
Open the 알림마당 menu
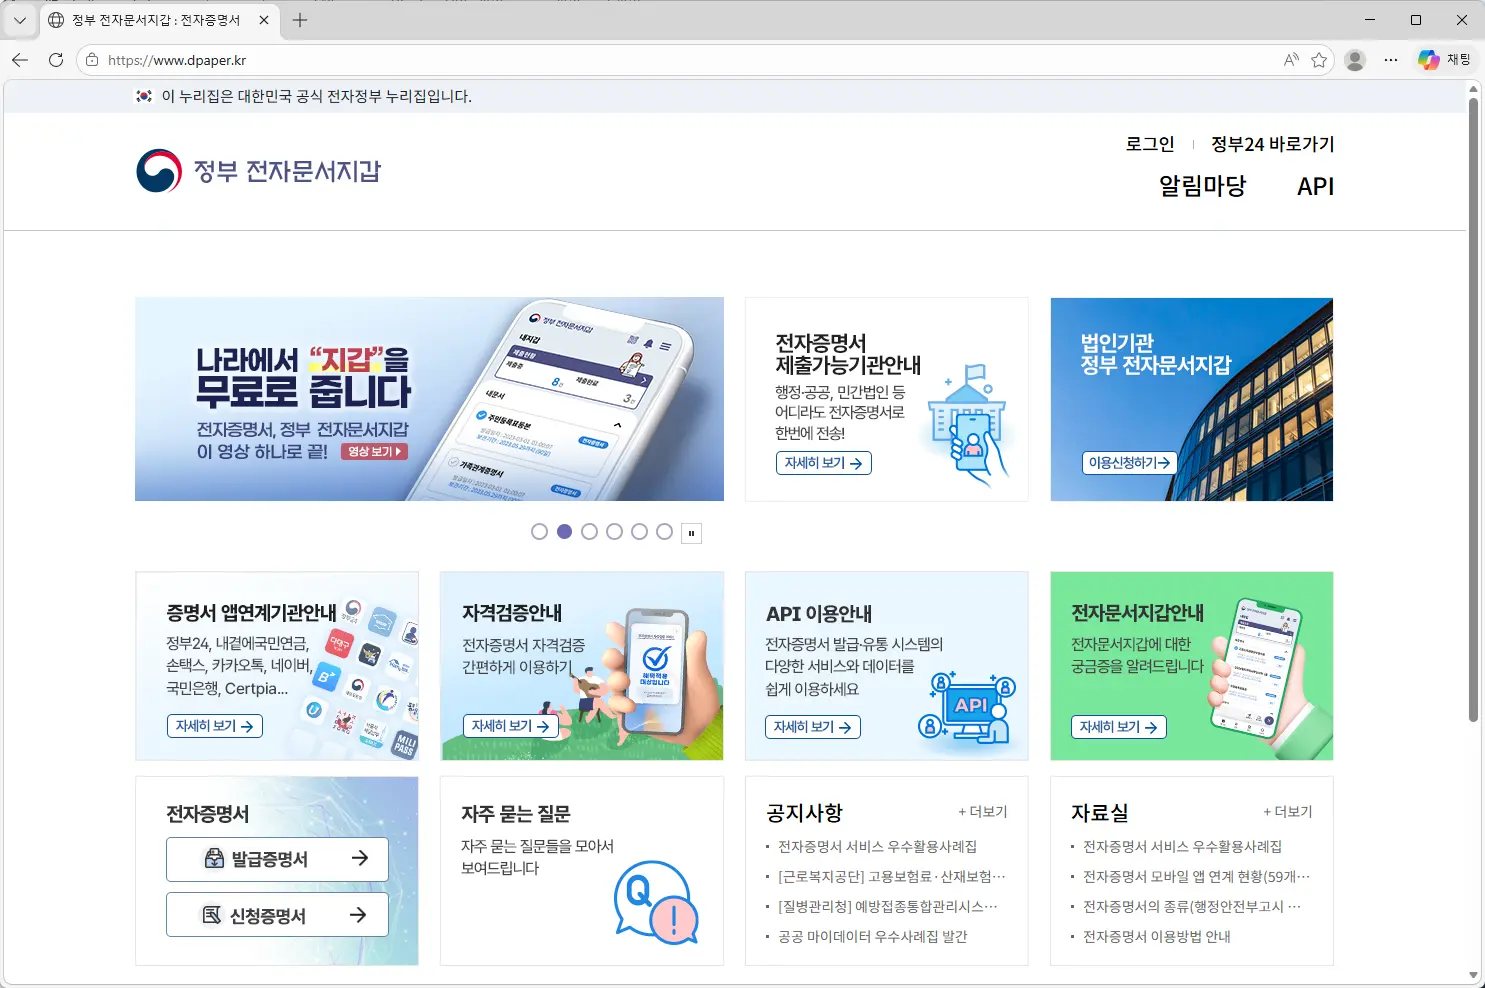click(1202, 186)
